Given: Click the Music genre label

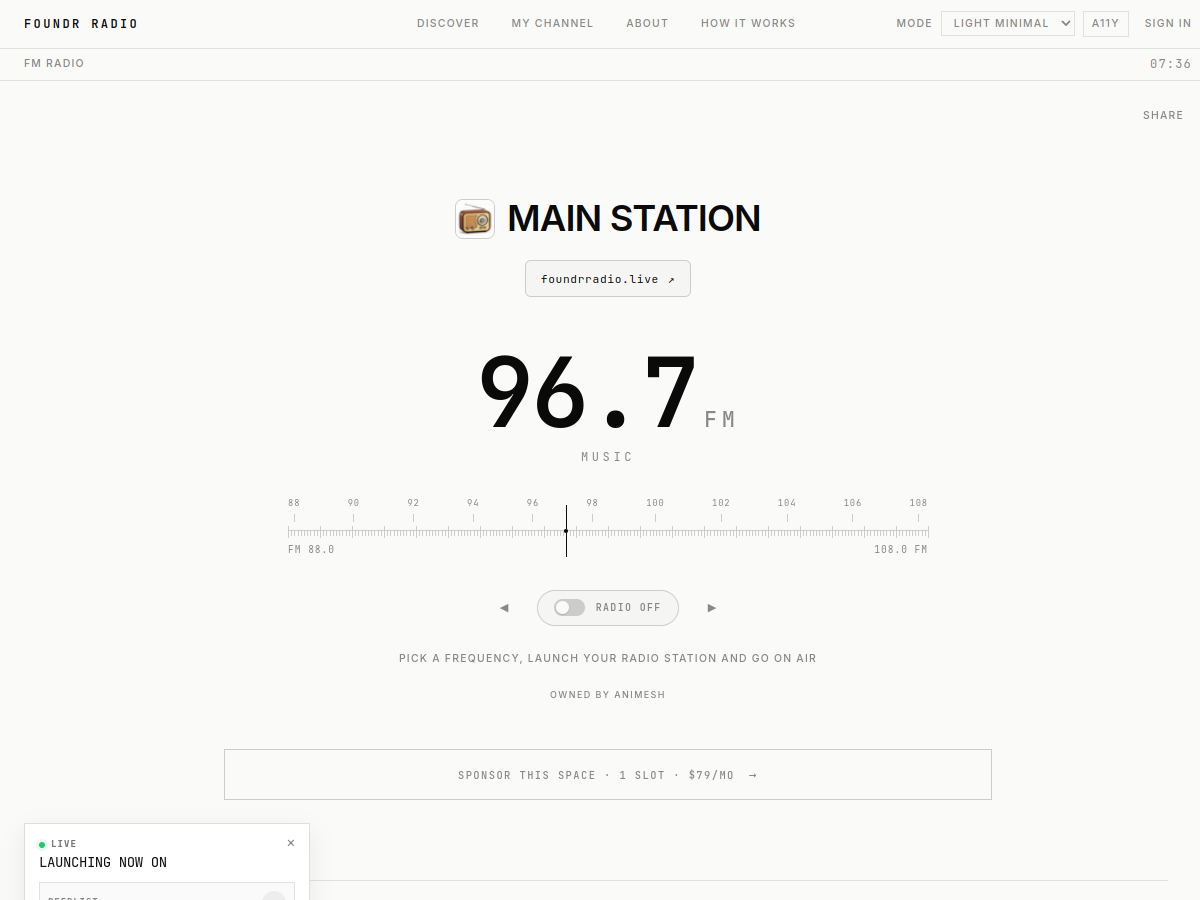Looking at the screenshot, I should (x=608, y=457).
